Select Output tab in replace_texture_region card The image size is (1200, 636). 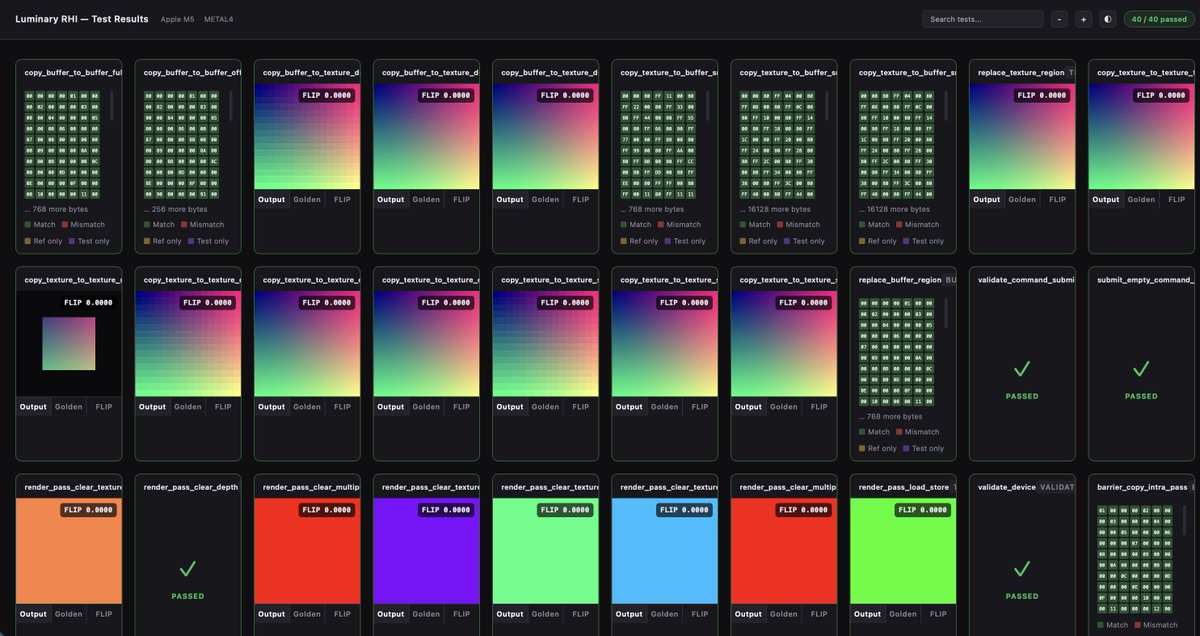986,199
